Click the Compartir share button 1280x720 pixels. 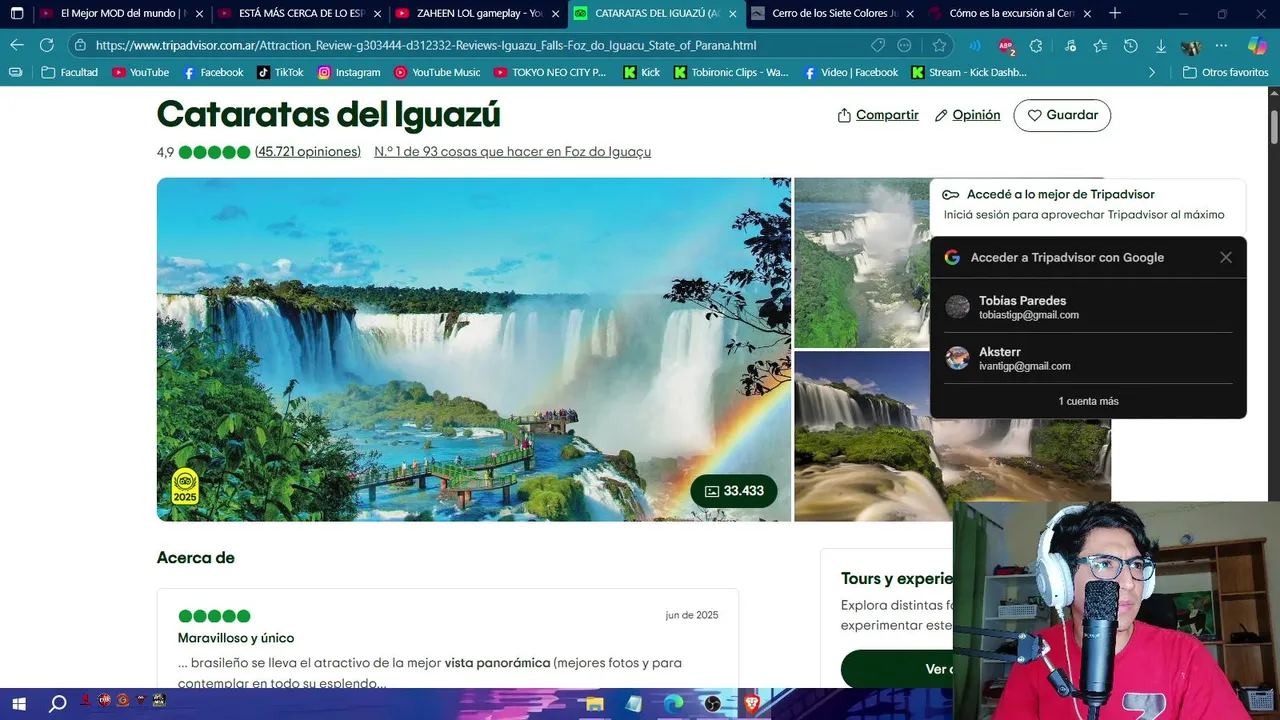(878, 115)
